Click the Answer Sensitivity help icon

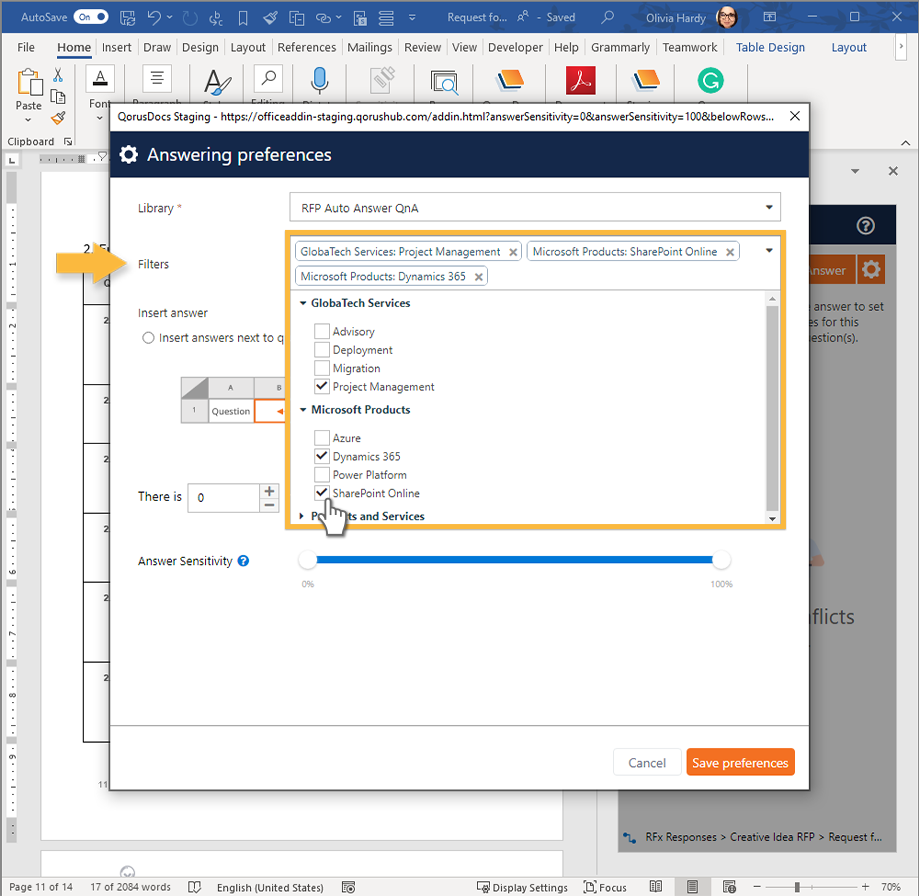tap(243, 561)
